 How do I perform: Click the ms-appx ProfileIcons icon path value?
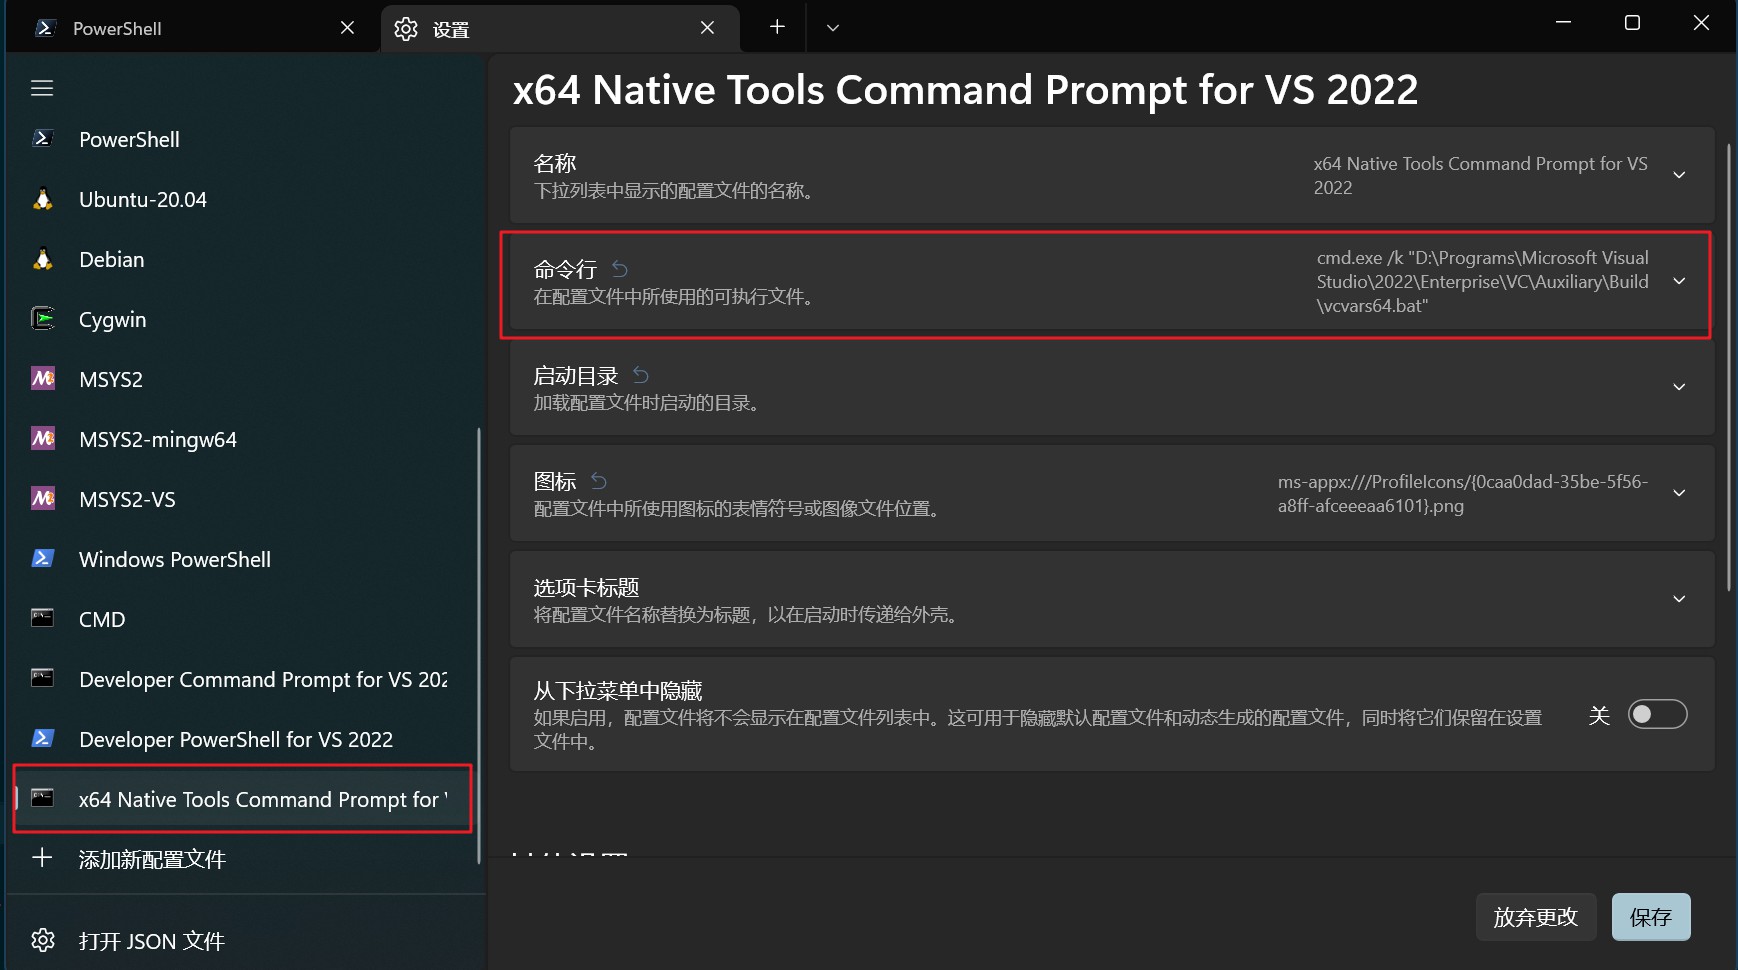(1462, 493)
